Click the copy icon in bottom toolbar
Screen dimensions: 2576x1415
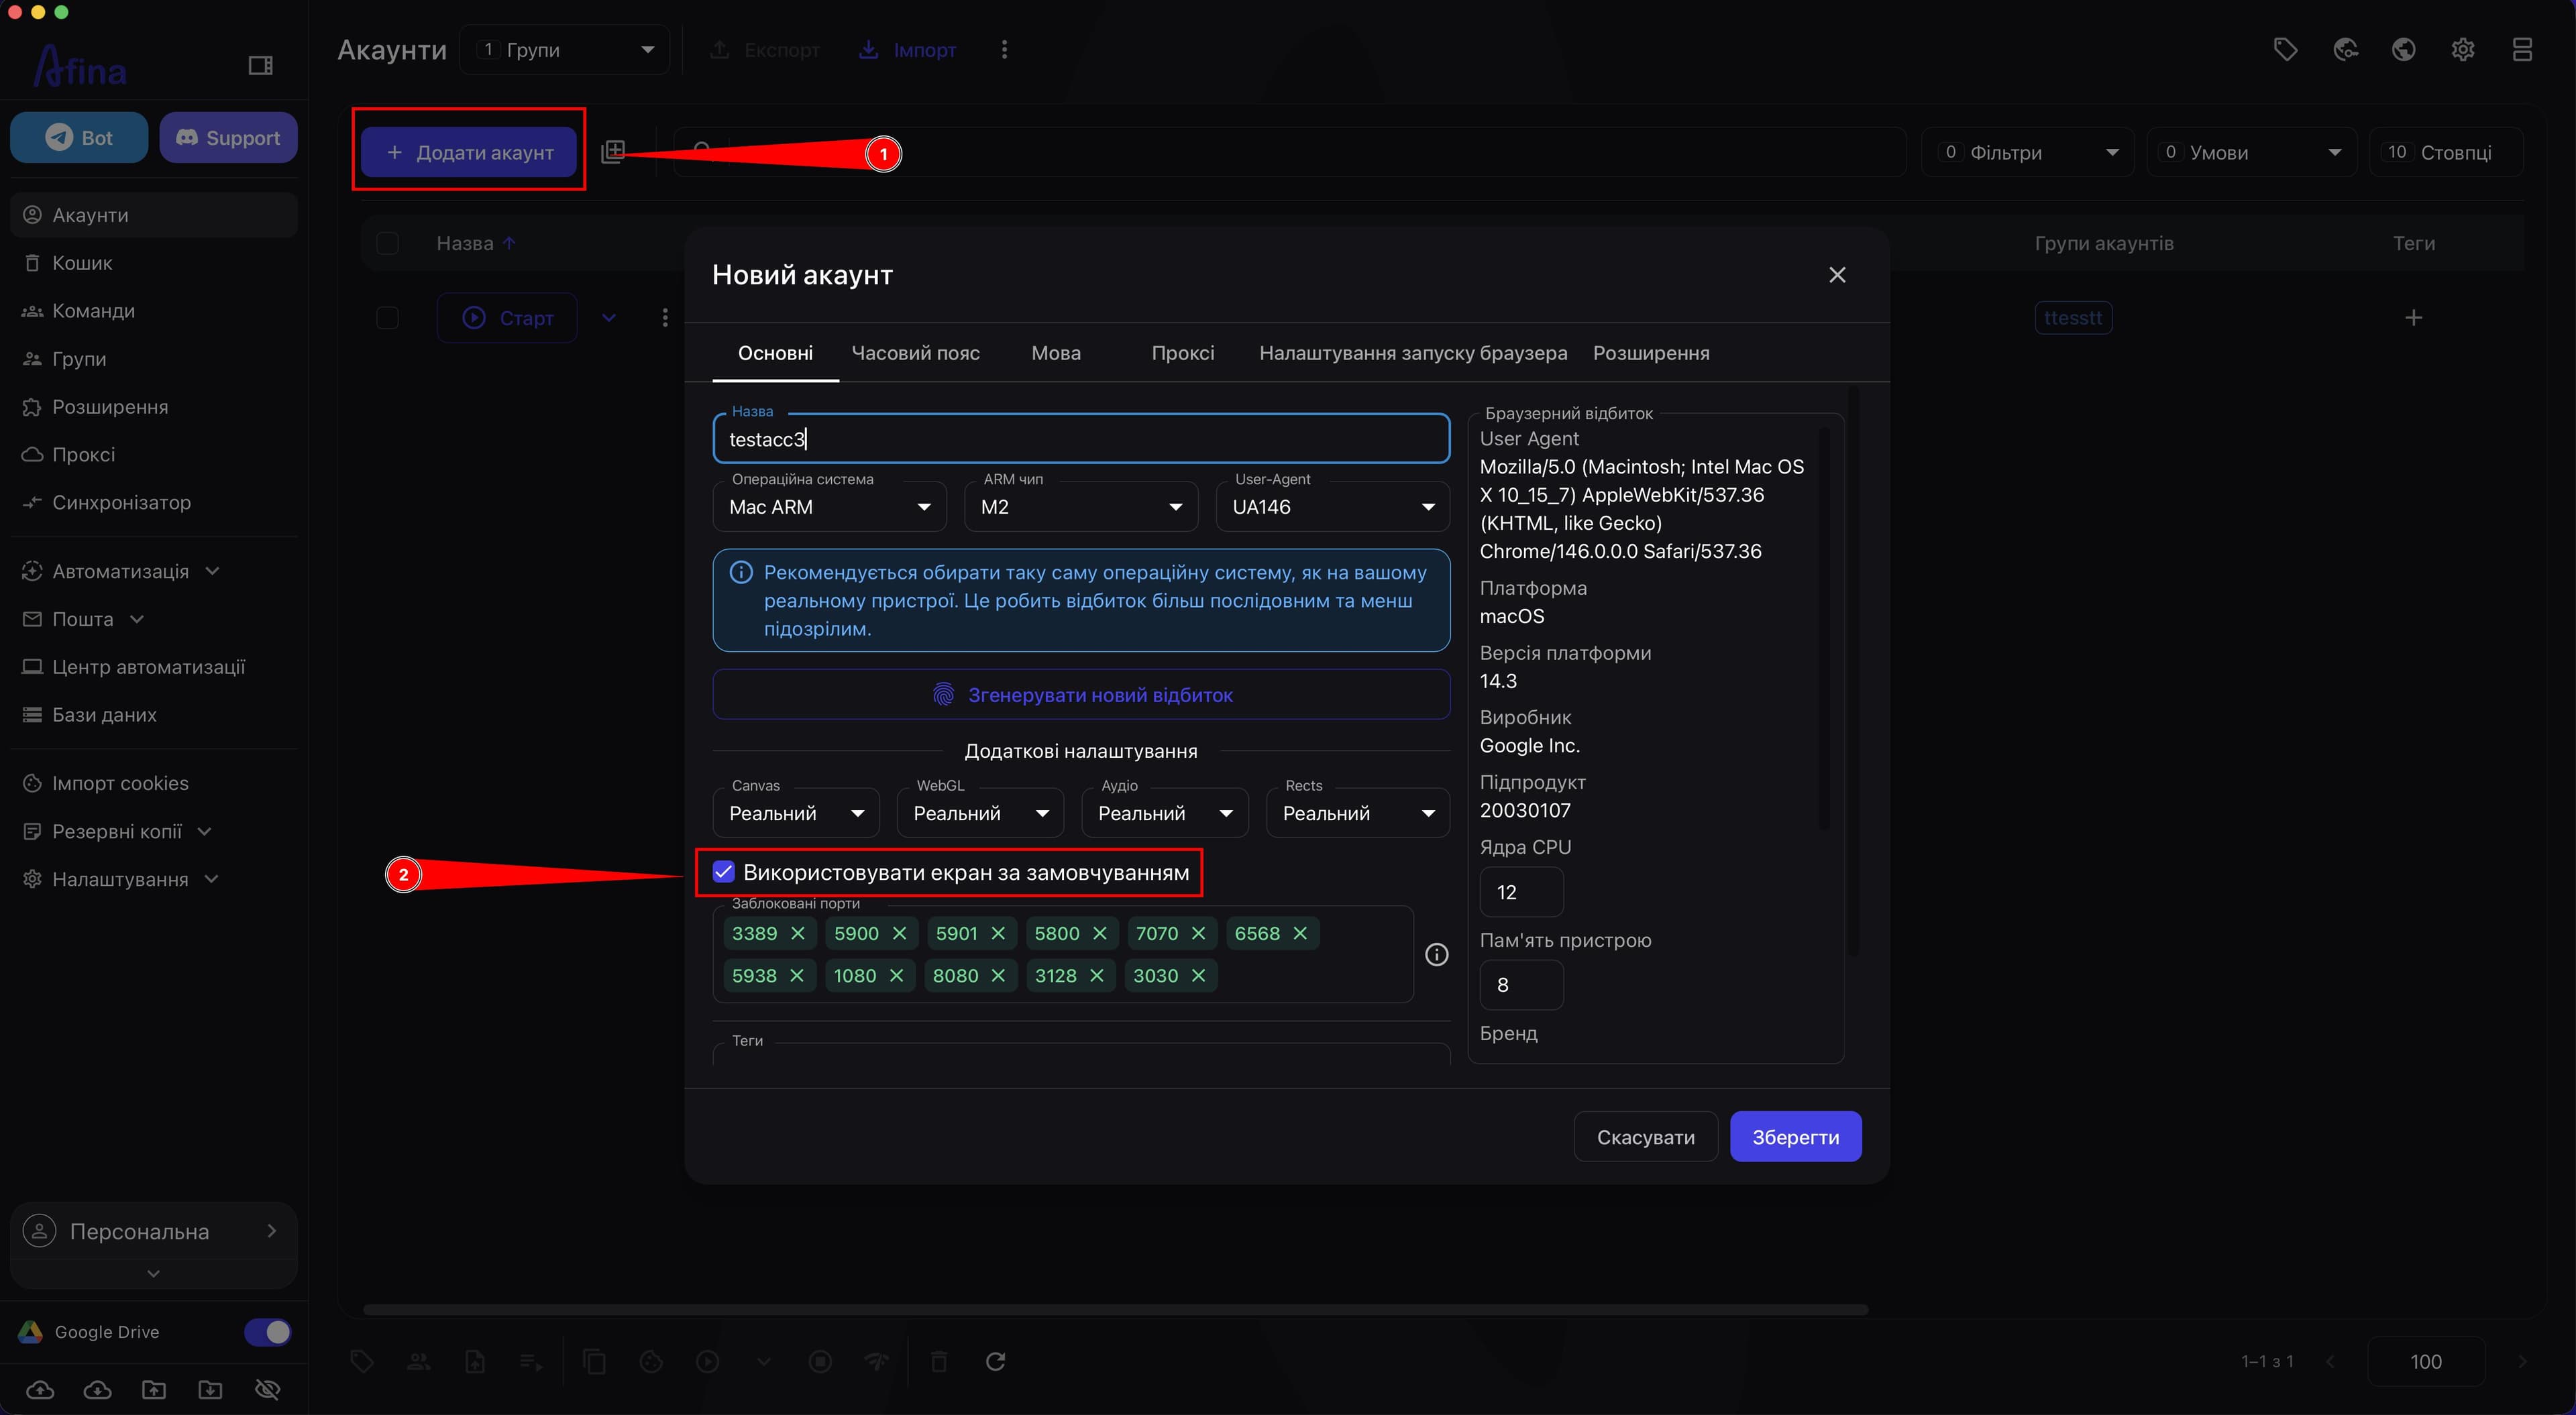point(595,1361)
